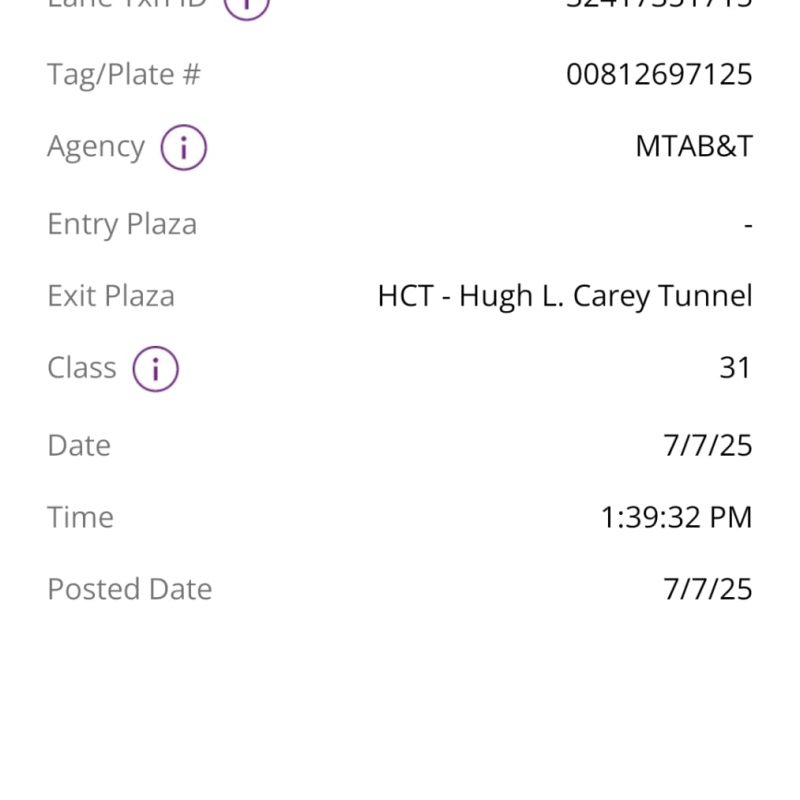Click the tag number 00812697125
This screenshot has width=800, height=800.
(x=659, y=74)
